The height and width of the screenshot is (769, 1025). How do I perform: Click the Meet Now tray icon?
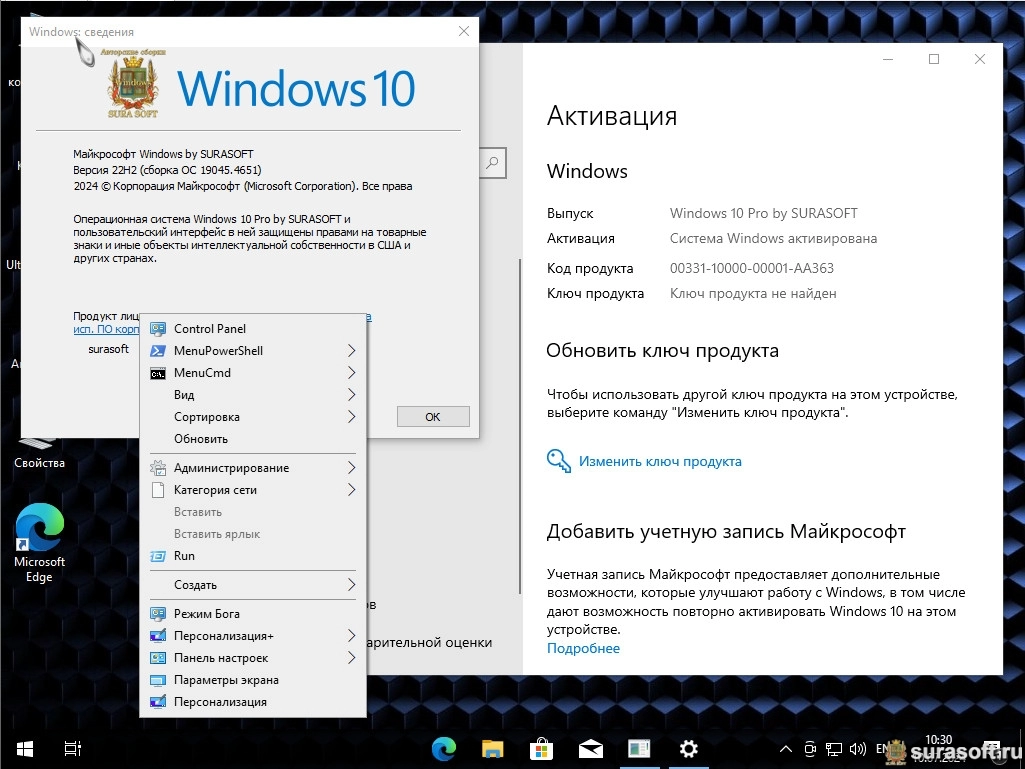click(x=811, y=749)
